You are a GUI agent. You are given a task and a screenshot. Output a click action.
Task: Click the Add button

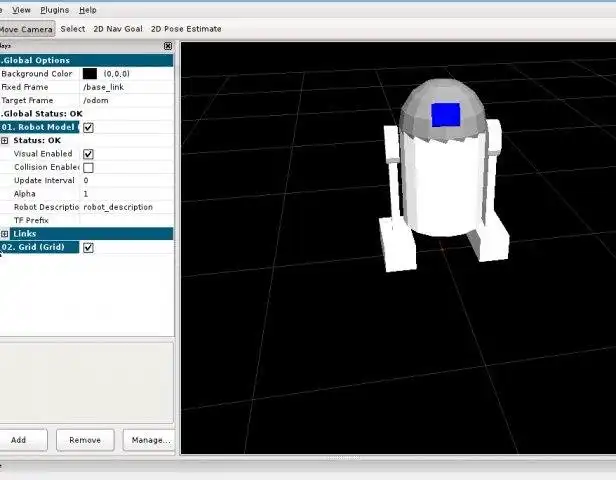pos(23,440)
